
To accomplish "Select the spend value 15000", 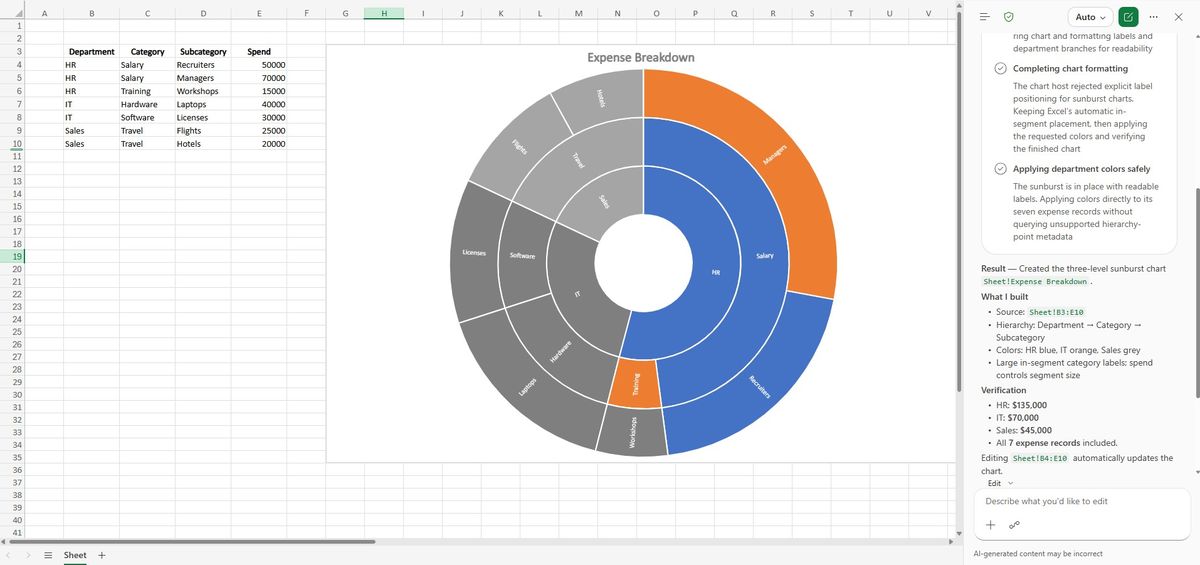I will pyautogui.click(x=259, y=91).
